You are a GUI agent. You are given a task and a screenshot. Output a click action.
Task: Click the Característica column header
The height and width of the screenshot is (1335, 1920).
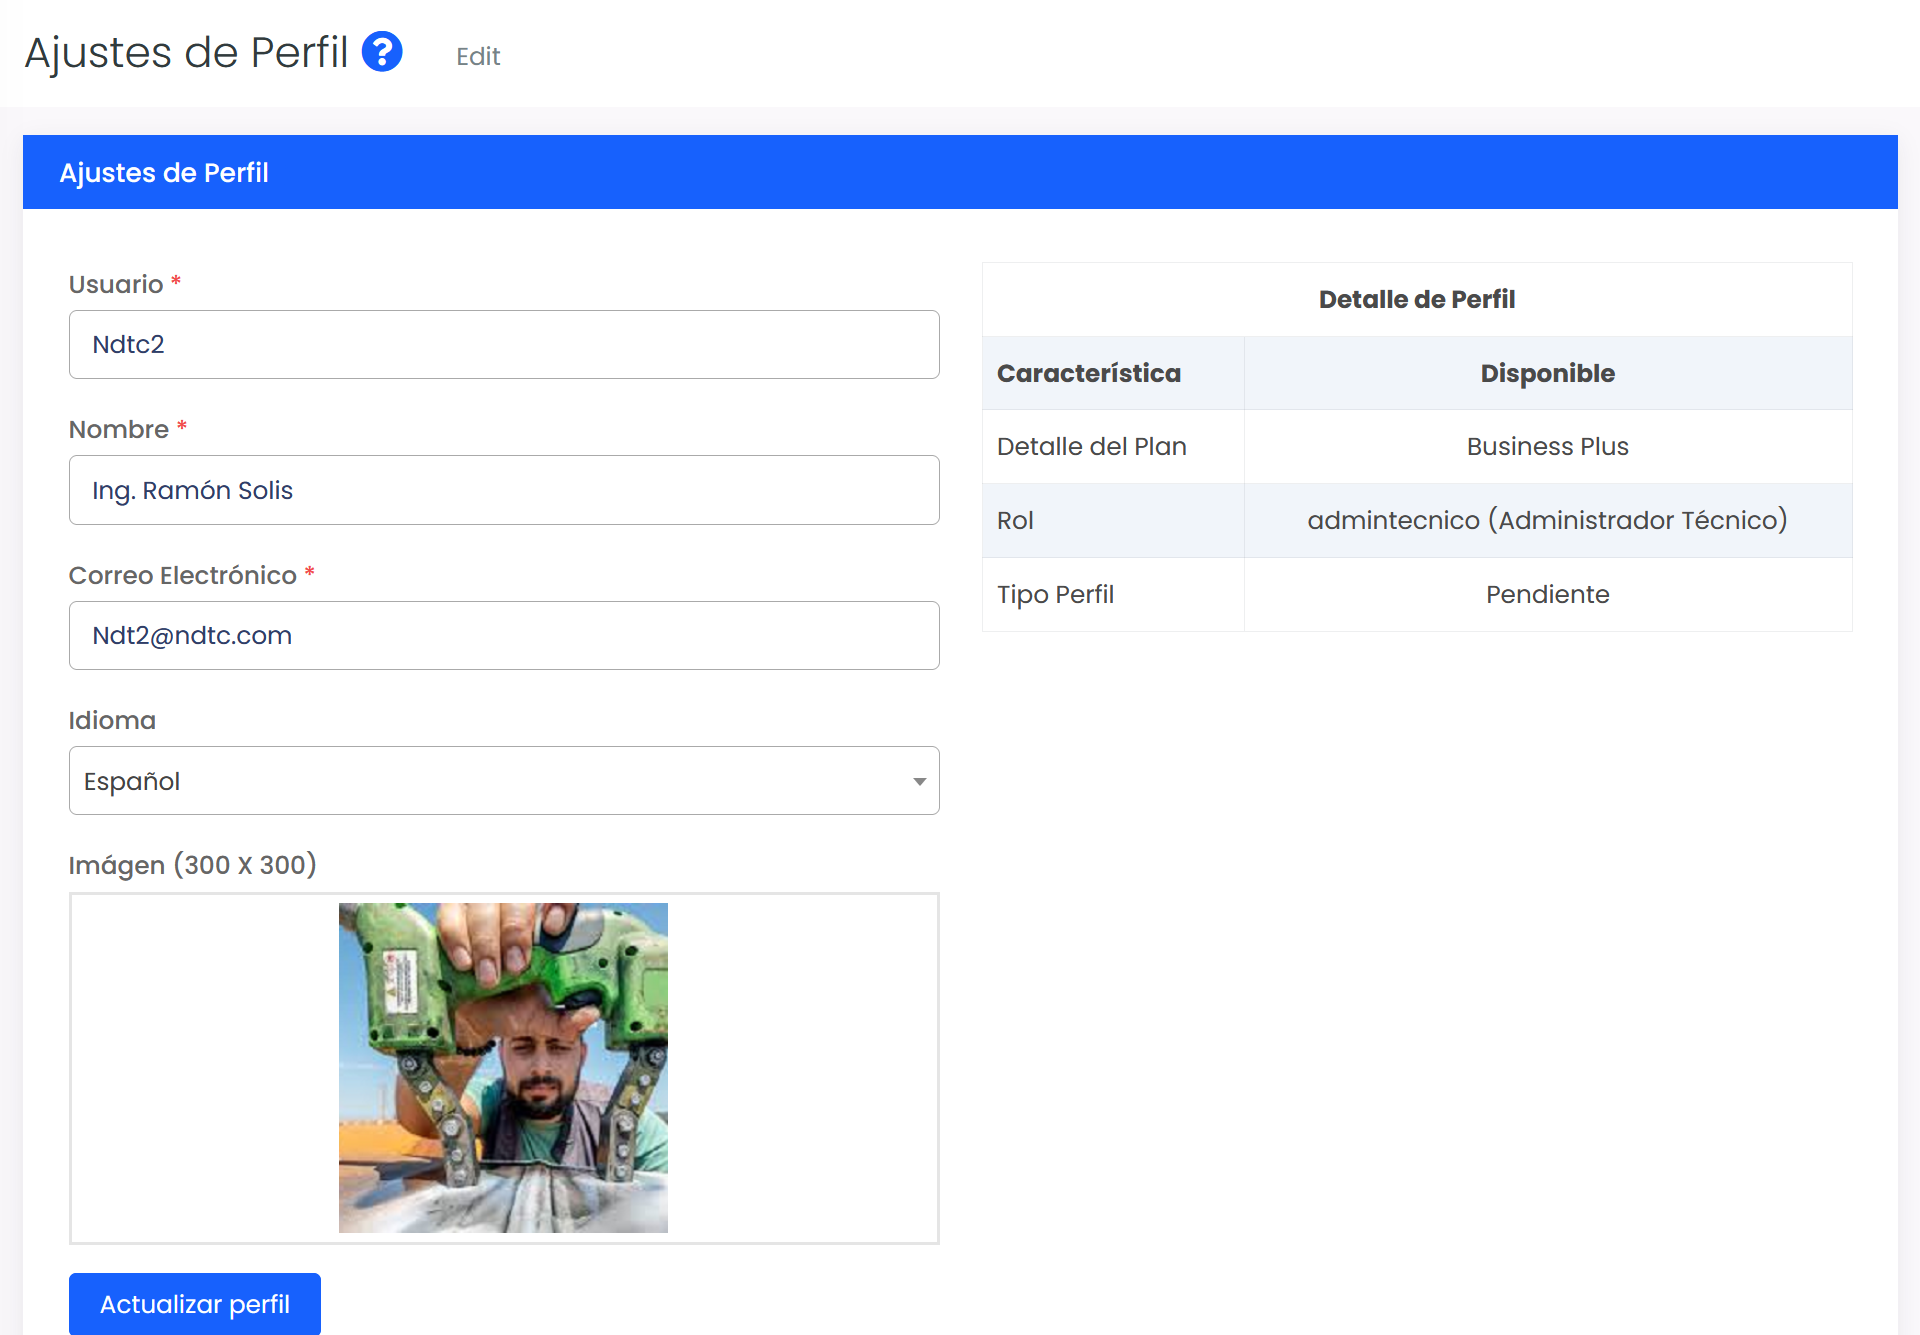(1089, 374)
